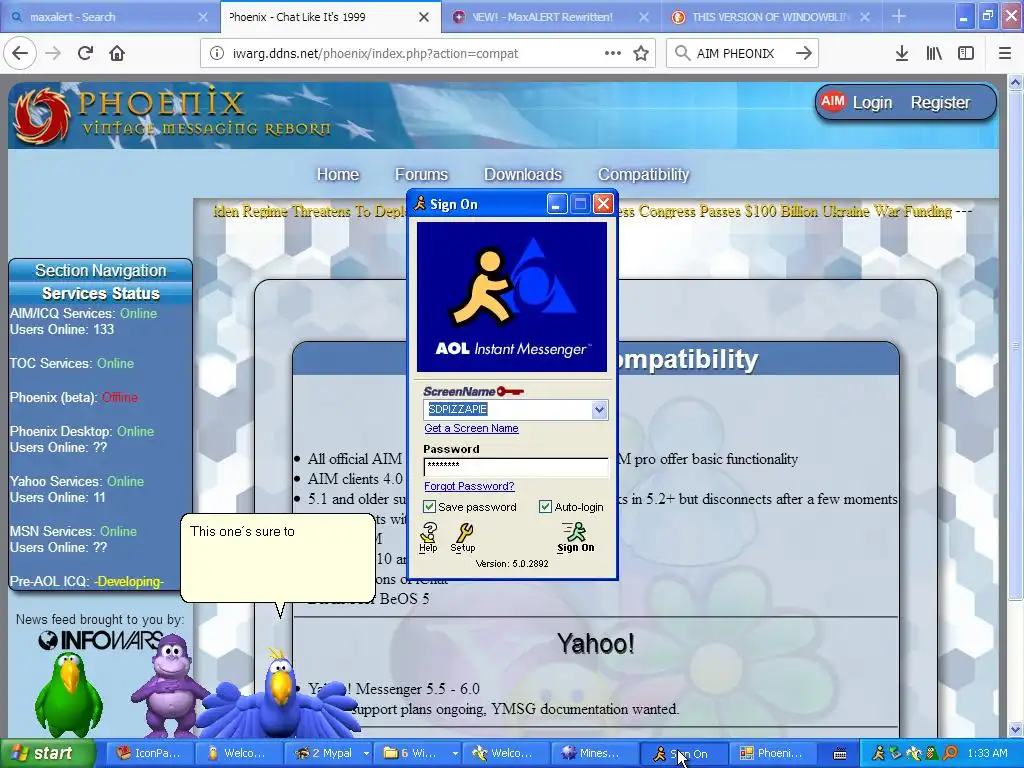Viewport: 1024px width, 768px height.
Task: Open the Forums menu item
Action: (x=421, y=174)
